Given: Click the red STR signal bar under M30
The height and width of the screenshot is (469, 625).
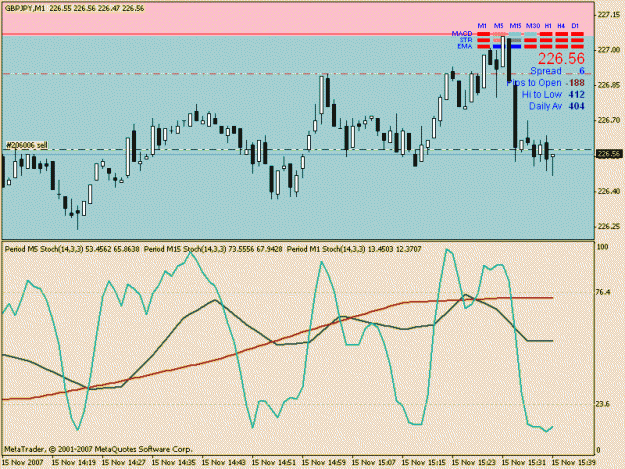Looking at the screenshot, I should click(530, 40).
